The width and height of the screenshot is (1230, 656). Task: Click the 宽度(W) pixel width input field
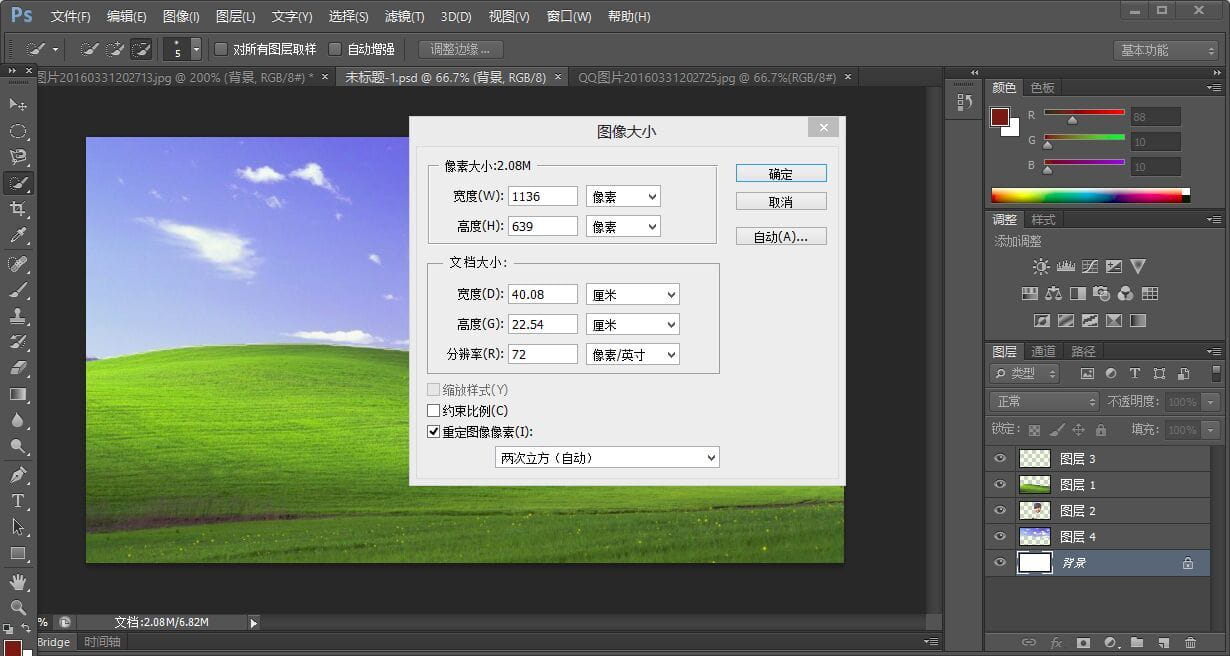click(542, 196)
